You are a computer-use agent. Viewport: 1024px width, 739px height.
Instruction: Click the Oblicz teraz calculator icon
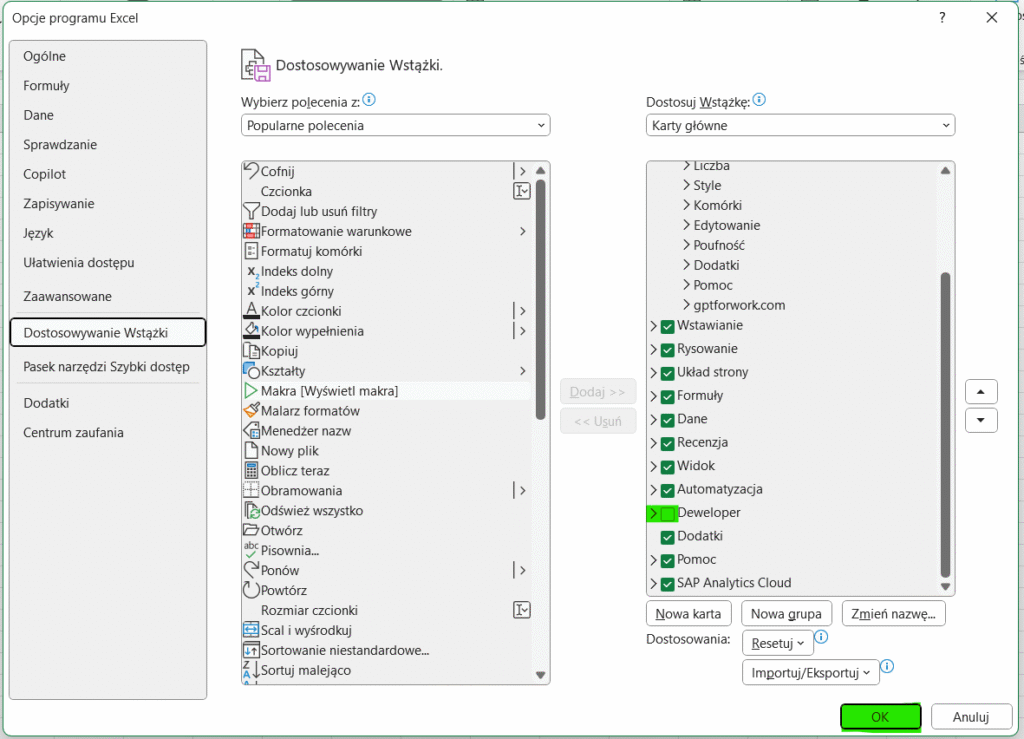pos(251,470)
